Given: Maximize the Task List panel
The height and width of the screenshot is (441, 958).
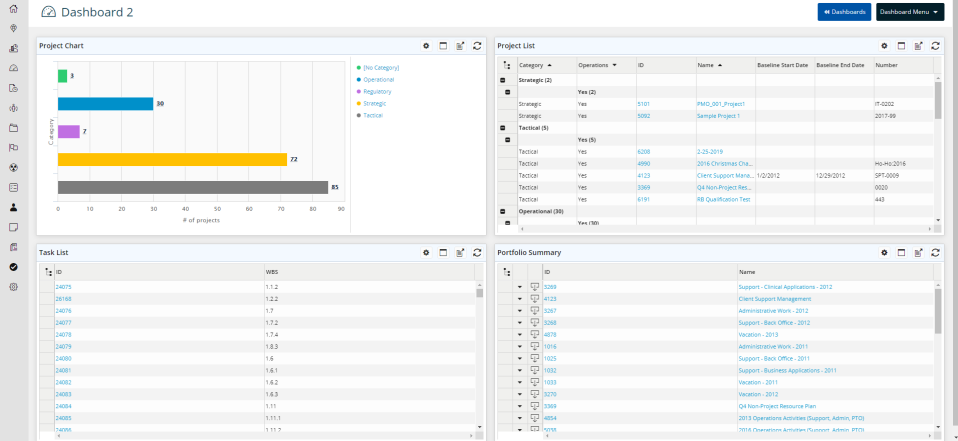Looking at the screenshot, I should tap(442, 253).
